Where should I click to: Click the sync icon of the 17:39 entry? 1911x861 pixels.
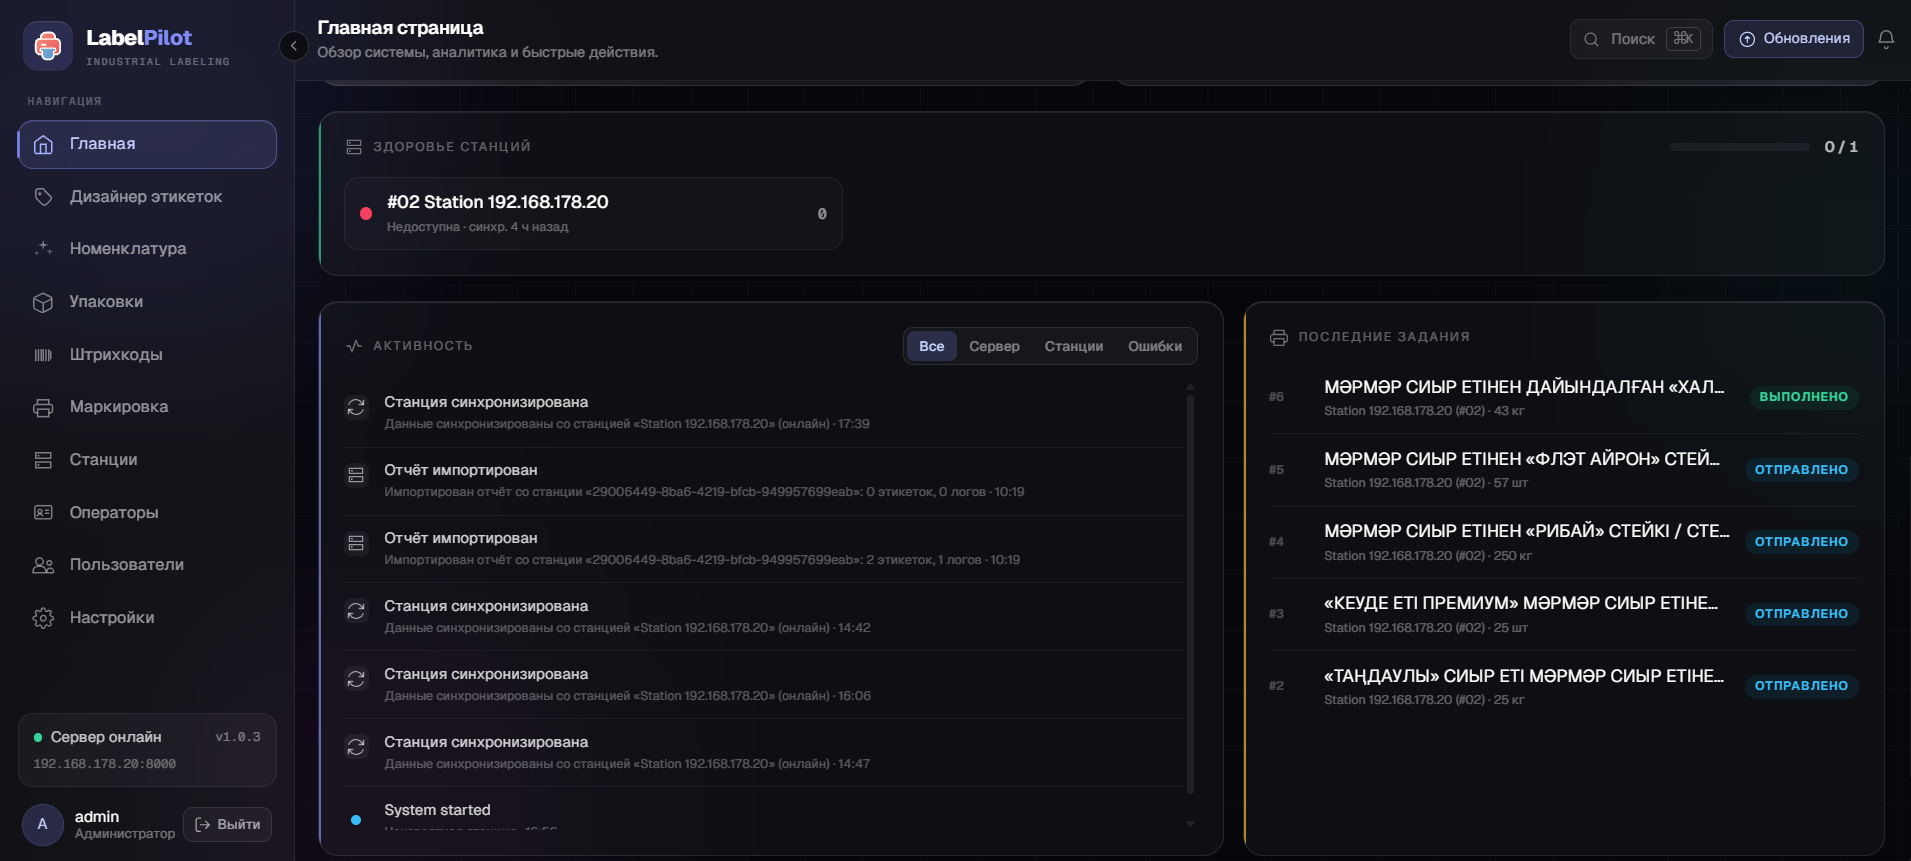(x=356, y=407)
